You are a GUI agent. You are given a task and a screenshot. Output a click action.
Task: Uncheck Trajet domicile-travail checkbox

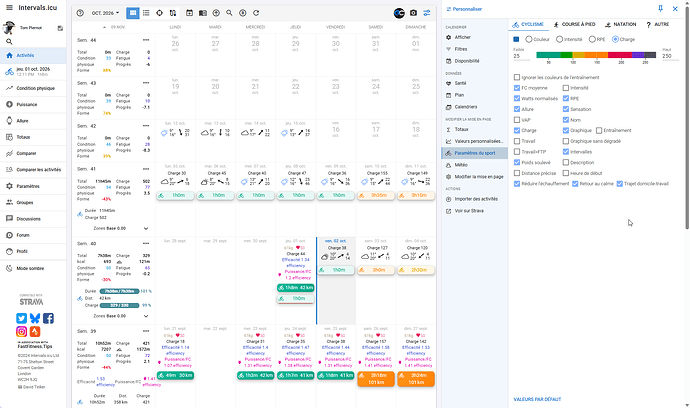[x=620, y=184]
